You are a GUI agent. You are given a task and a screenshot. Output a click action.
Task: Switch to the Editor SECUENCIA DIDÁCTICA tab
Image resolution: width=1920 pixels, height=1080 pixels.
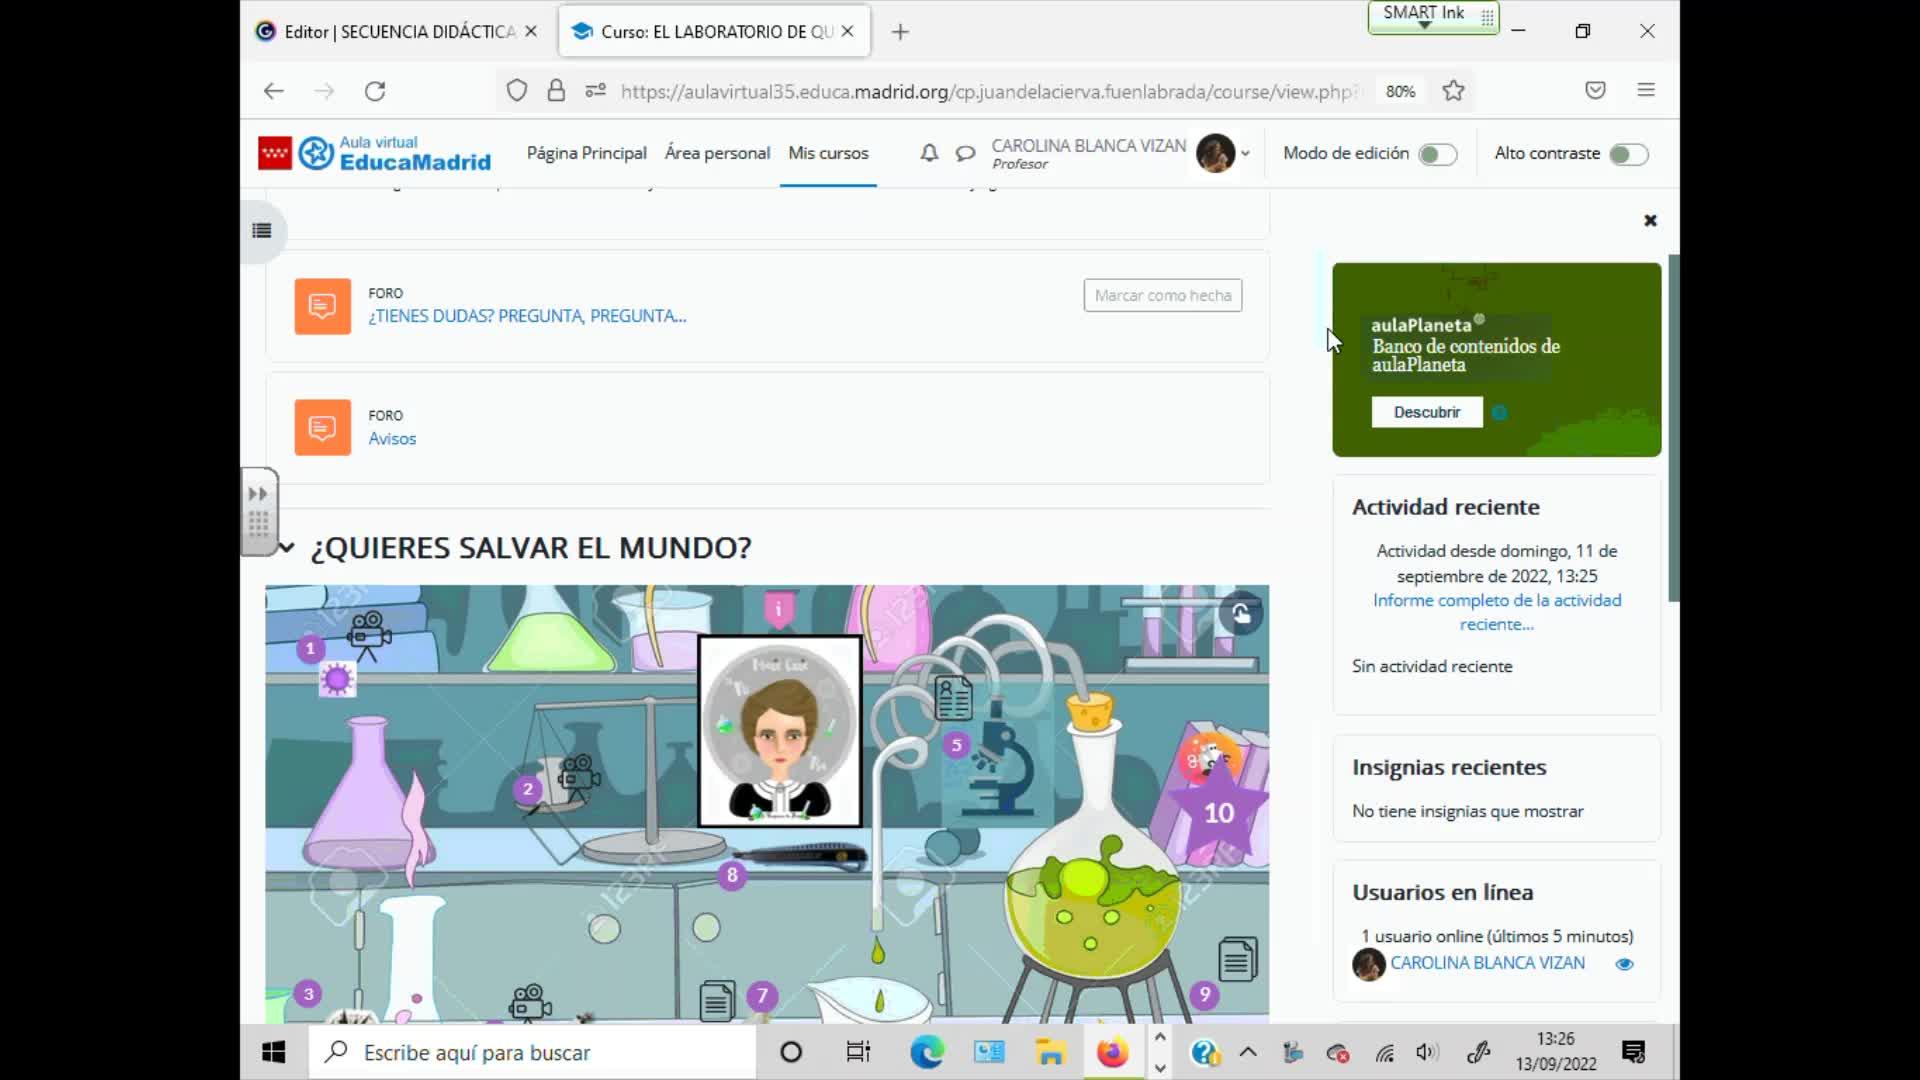(396, 32)
